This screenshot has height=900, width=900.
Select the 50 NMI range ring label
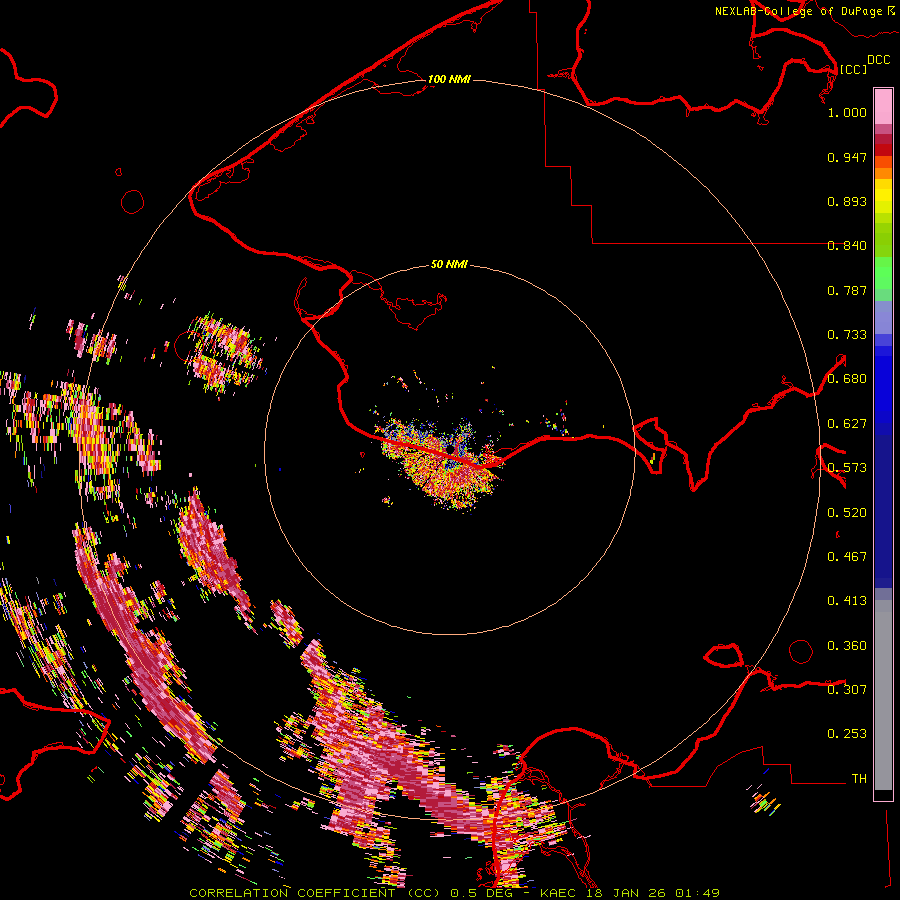point(449,264)
